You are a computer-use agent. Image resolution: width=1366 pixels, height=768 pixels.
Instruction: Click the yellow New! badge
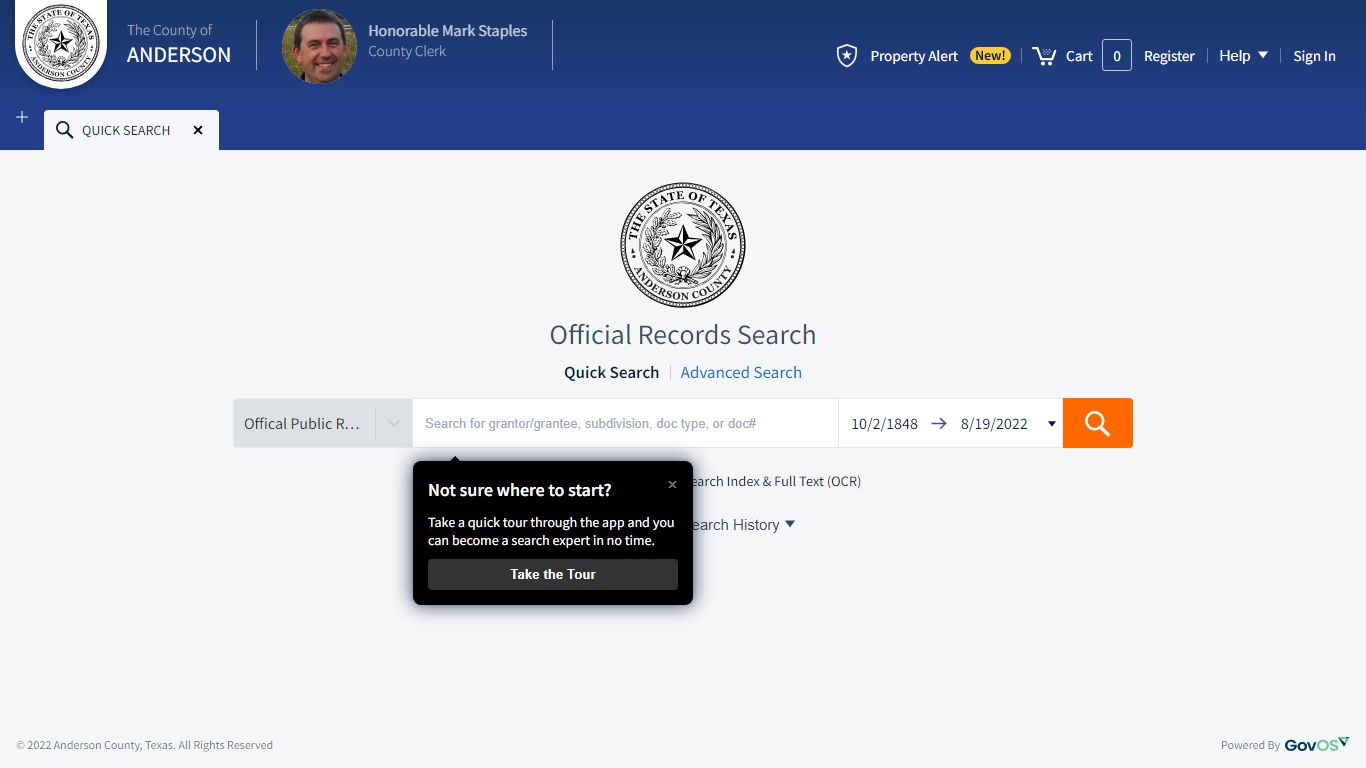(x=990, y=56)
